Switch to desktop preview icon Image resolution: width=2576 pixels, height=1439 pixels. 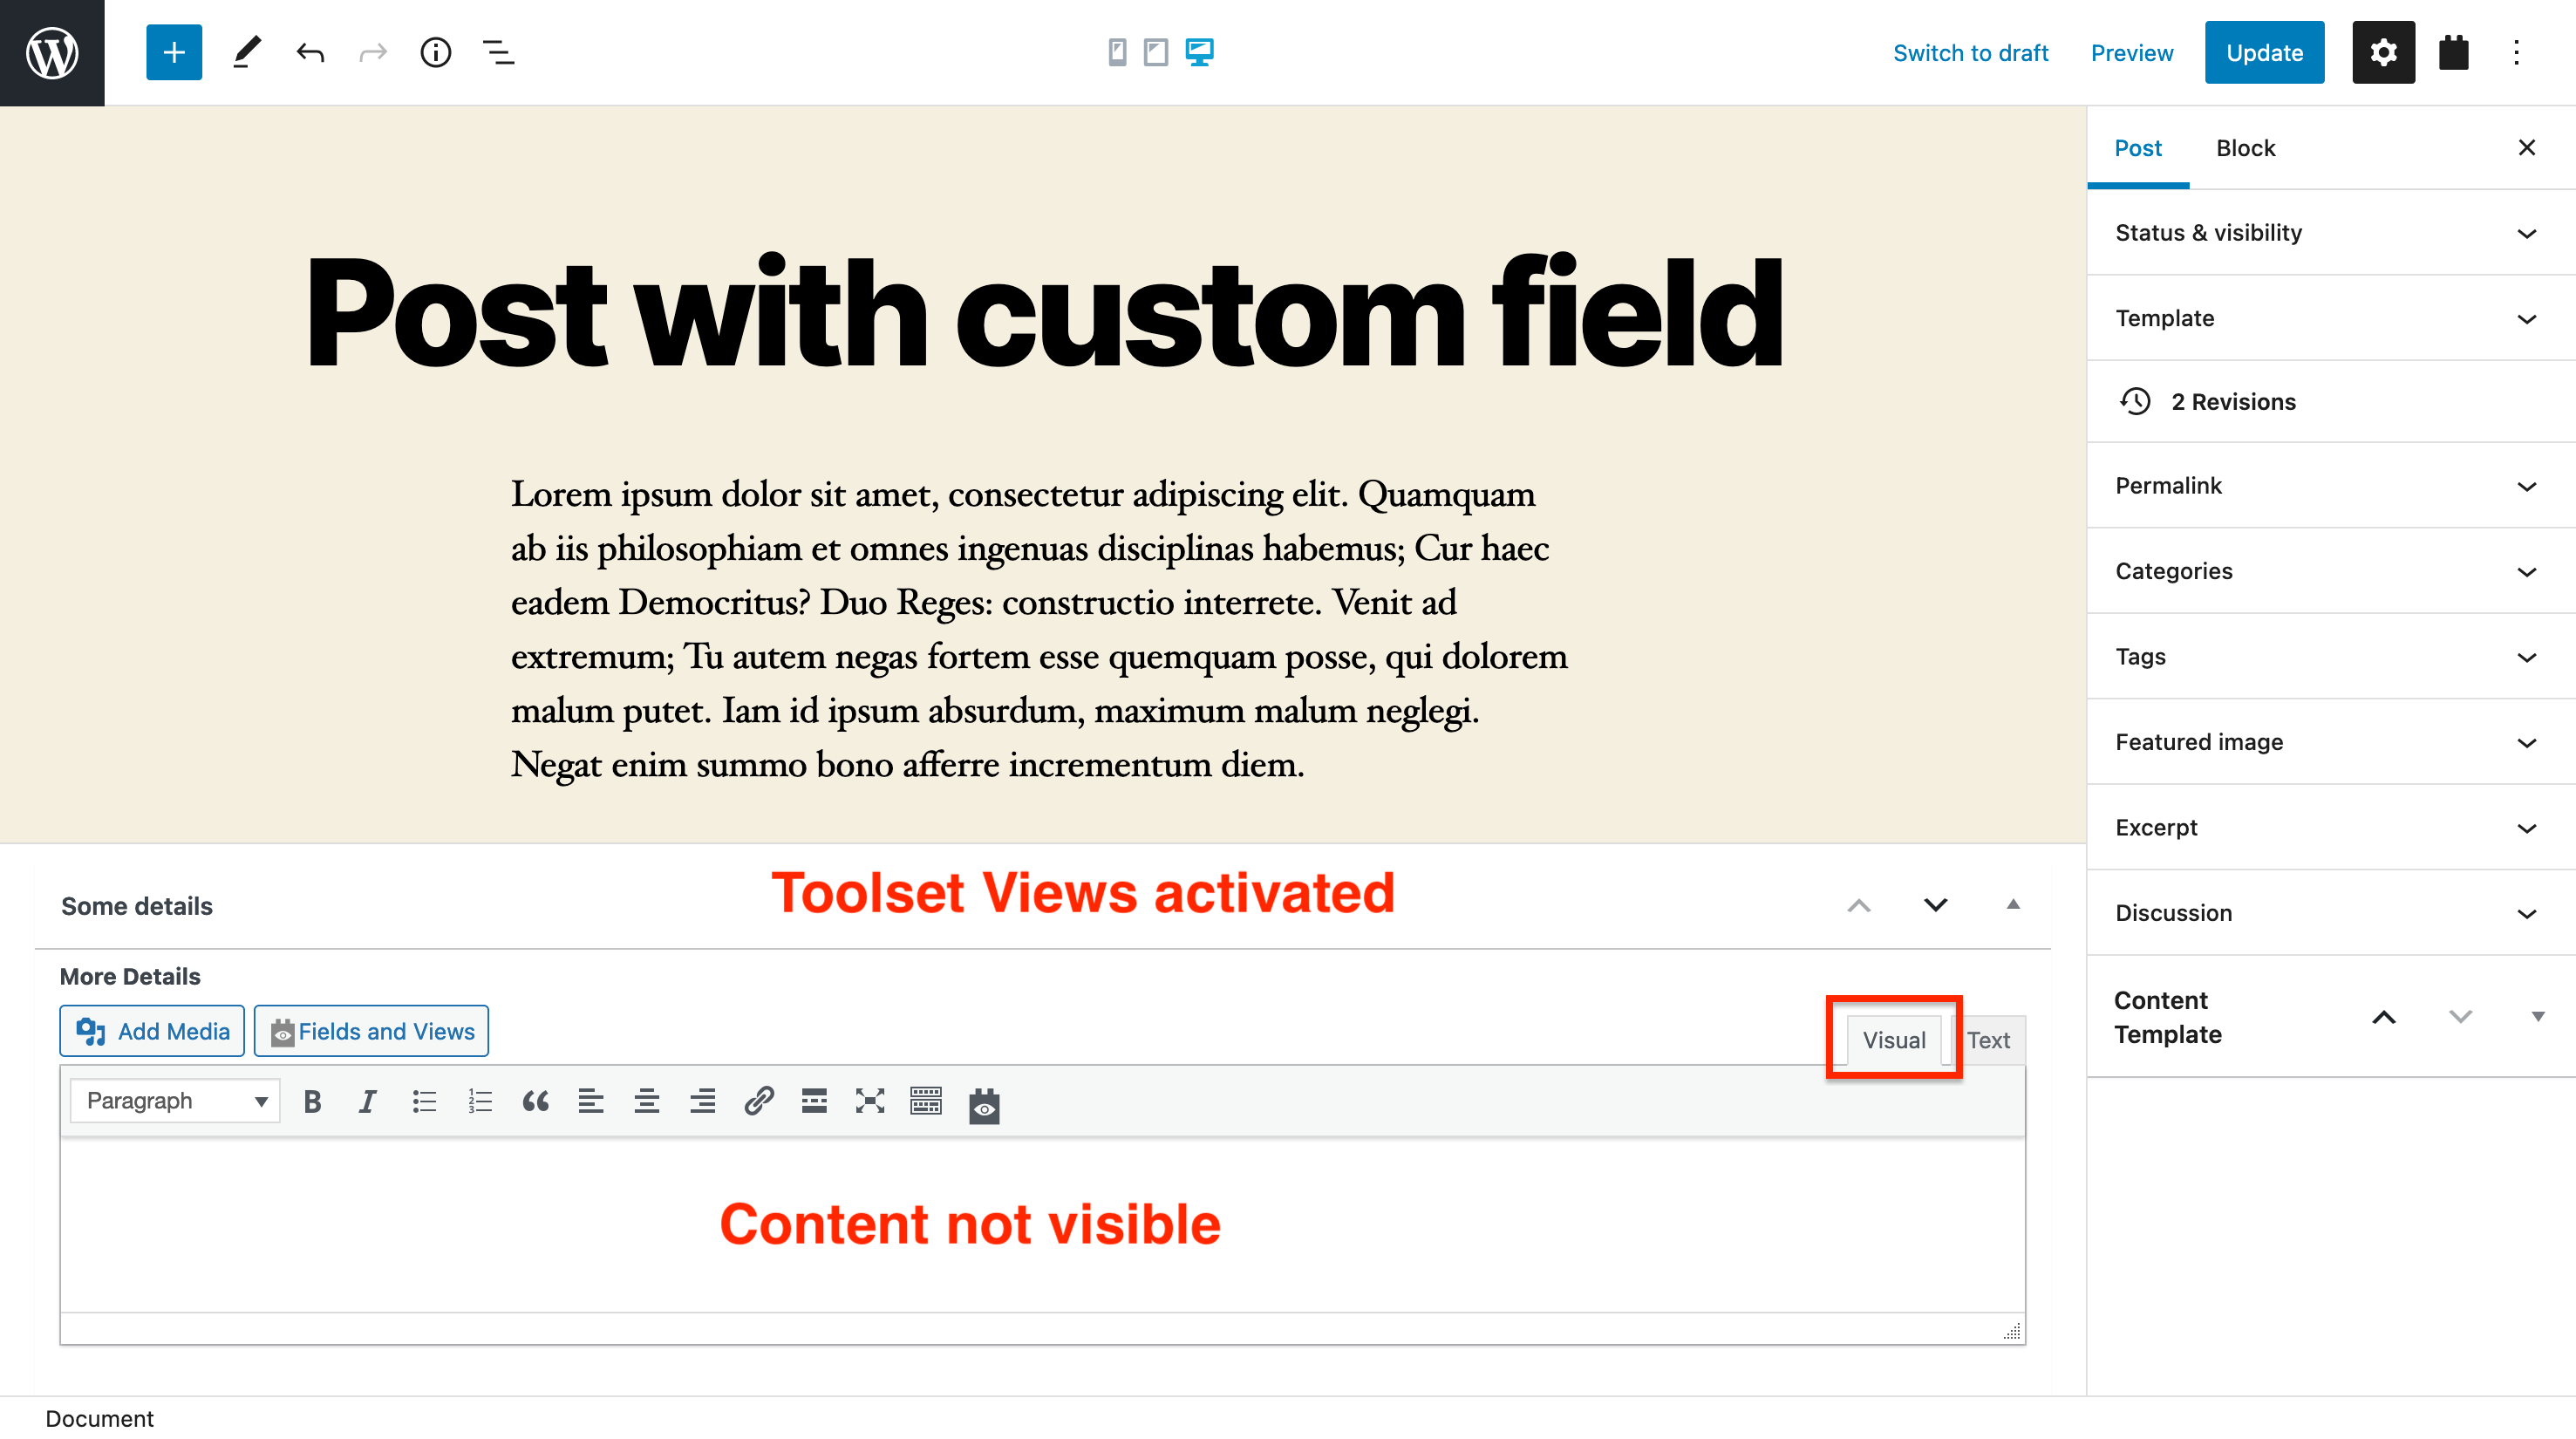pos(1200,52)
